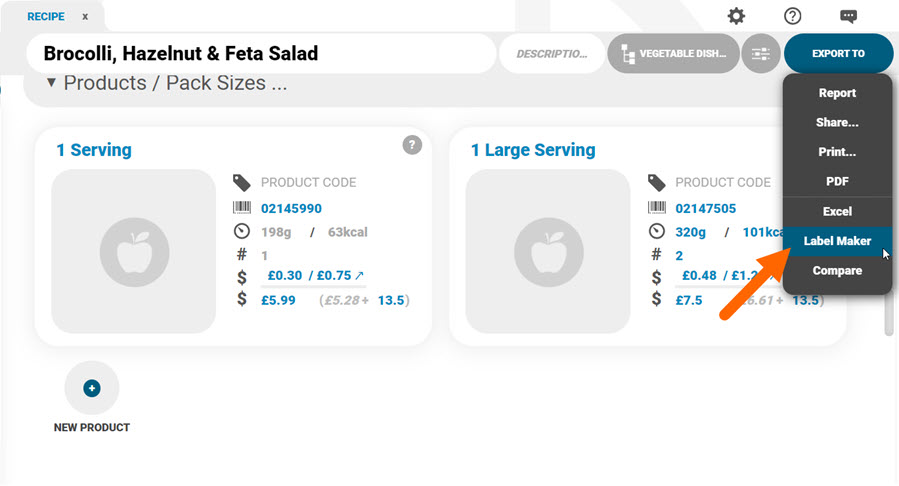The width and height of the screenshot is (899, 486).
Task: Click the tag icon in 1 Large Serving
Action: pyautogui.click(x=656, y=183)
